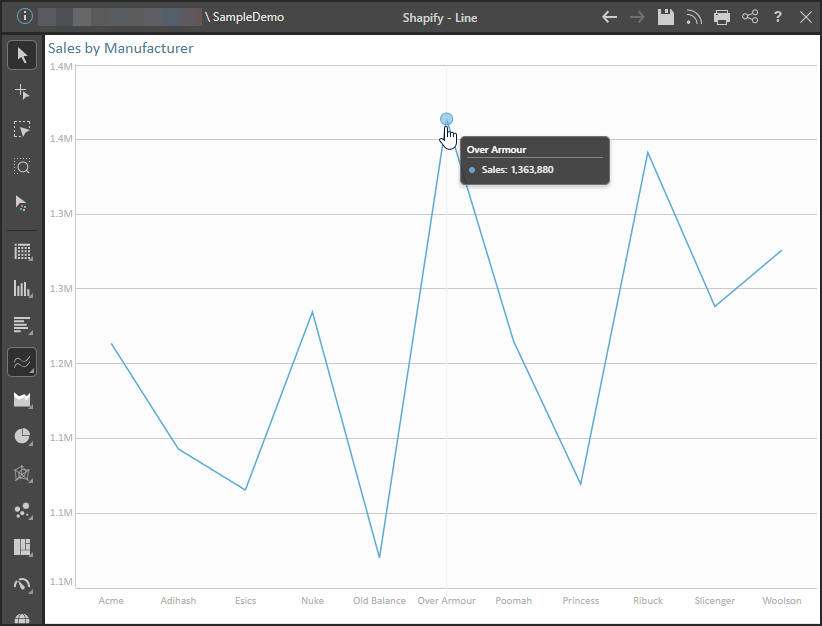822x626 pixels.
Task: Open help with question mark
Action: [x=778, y=17]
